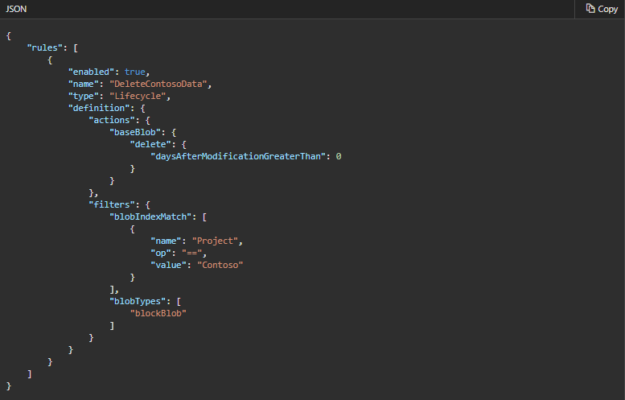Image resolution: width=625 pixels, height=400 pixels.
Task: Click the "value" key
Action: [x=169, y=265]
